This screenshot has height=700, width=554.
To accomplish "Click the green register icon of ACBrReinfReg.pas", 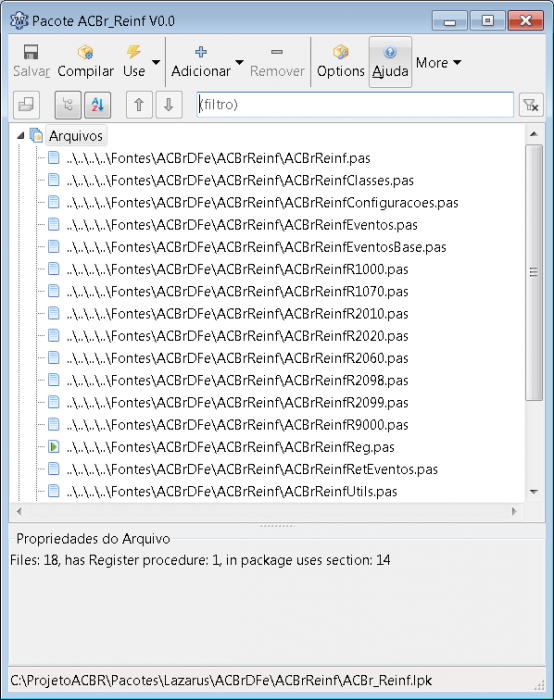I will pos(54,446).
